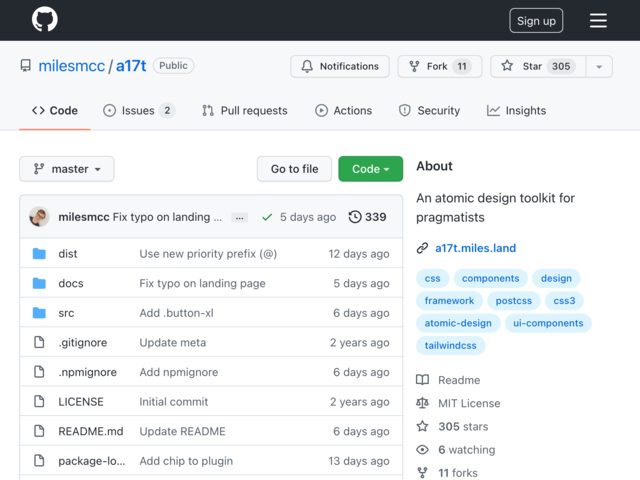
Task: Click the docs folder icon
Action: 39,283
